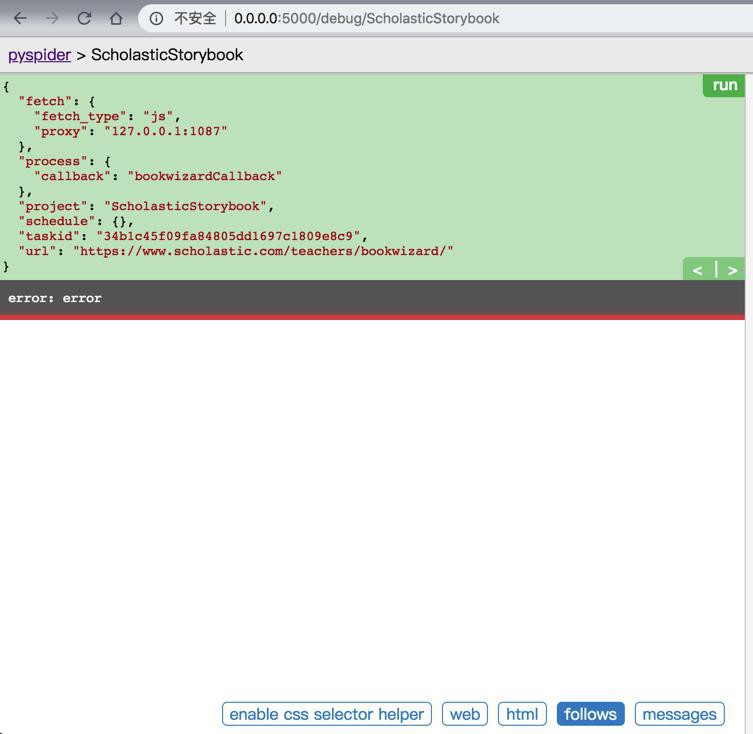Click the "schedule" key in task JSON
Viewport: 753px width, 734px height.
[x=57, y=221]
